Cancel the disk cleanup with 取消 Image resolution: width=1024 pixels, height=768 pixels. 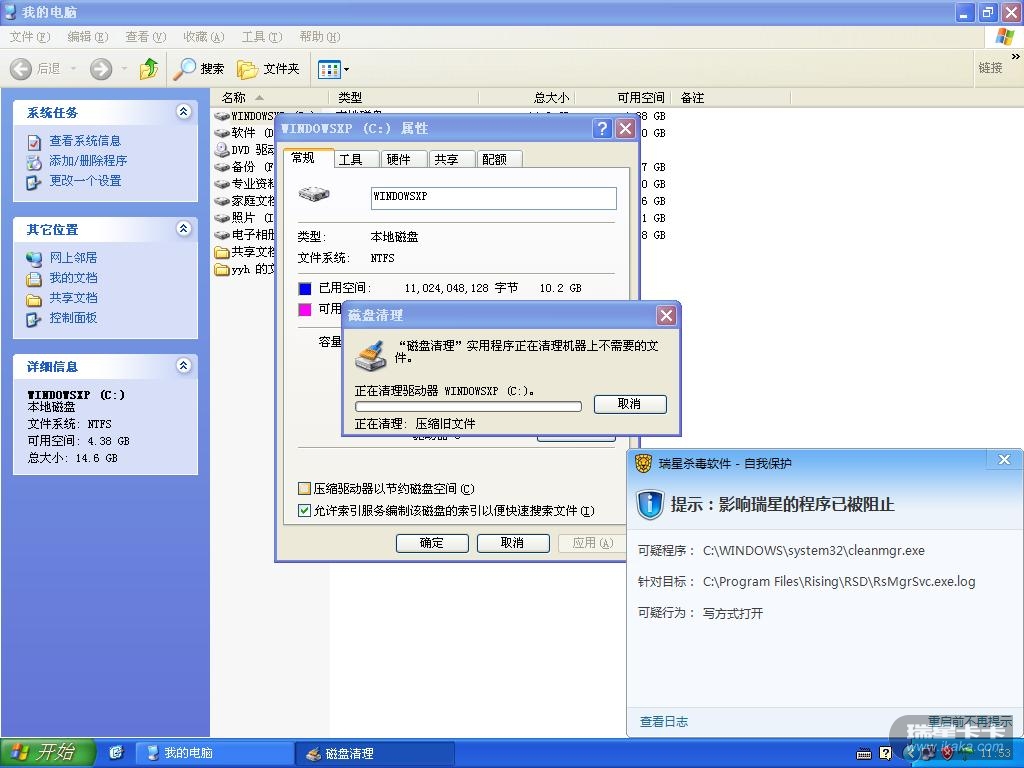[x=630, y=404]
